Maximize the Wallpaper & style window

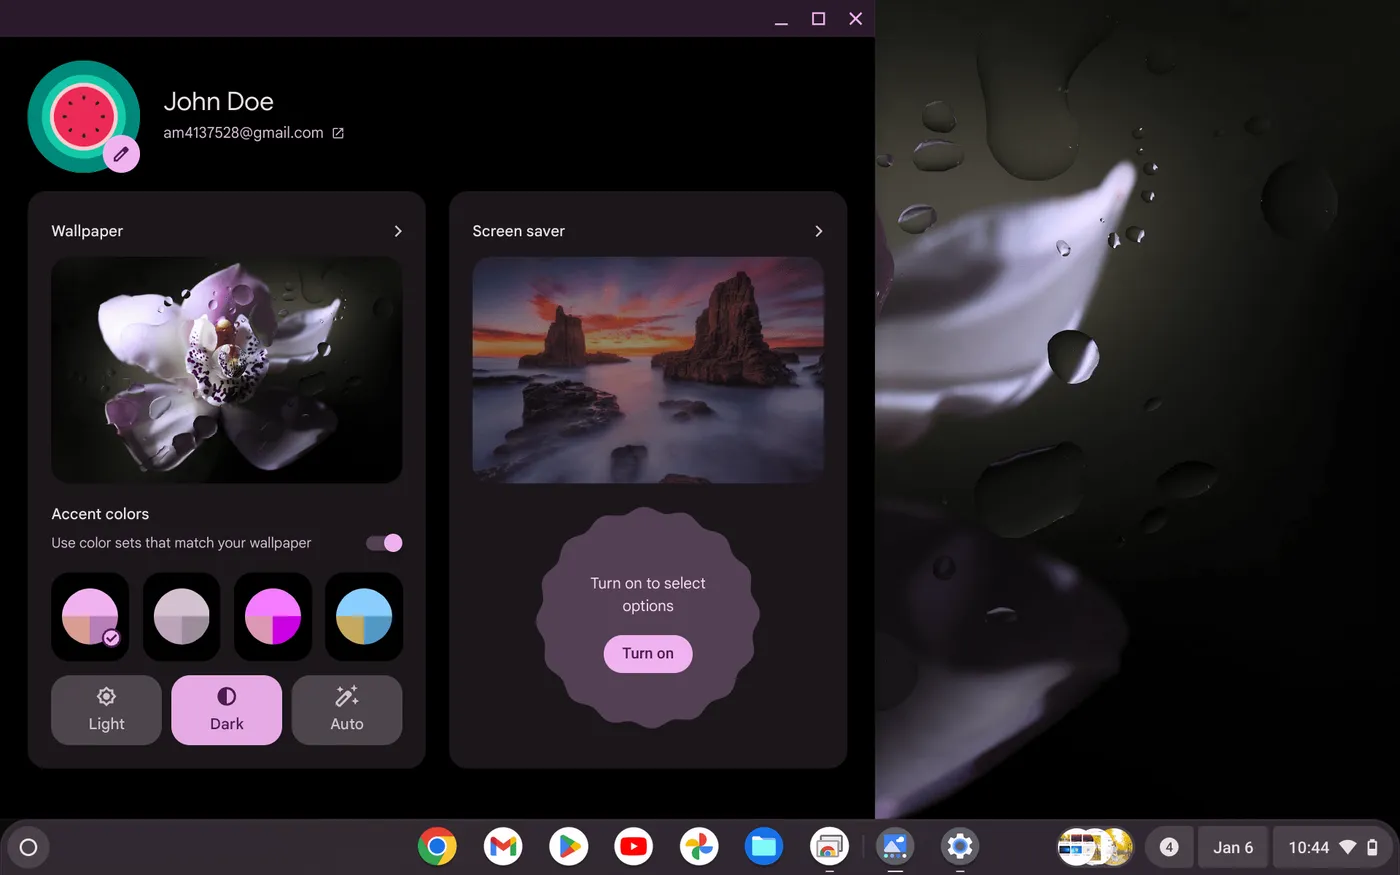(818, 19)
